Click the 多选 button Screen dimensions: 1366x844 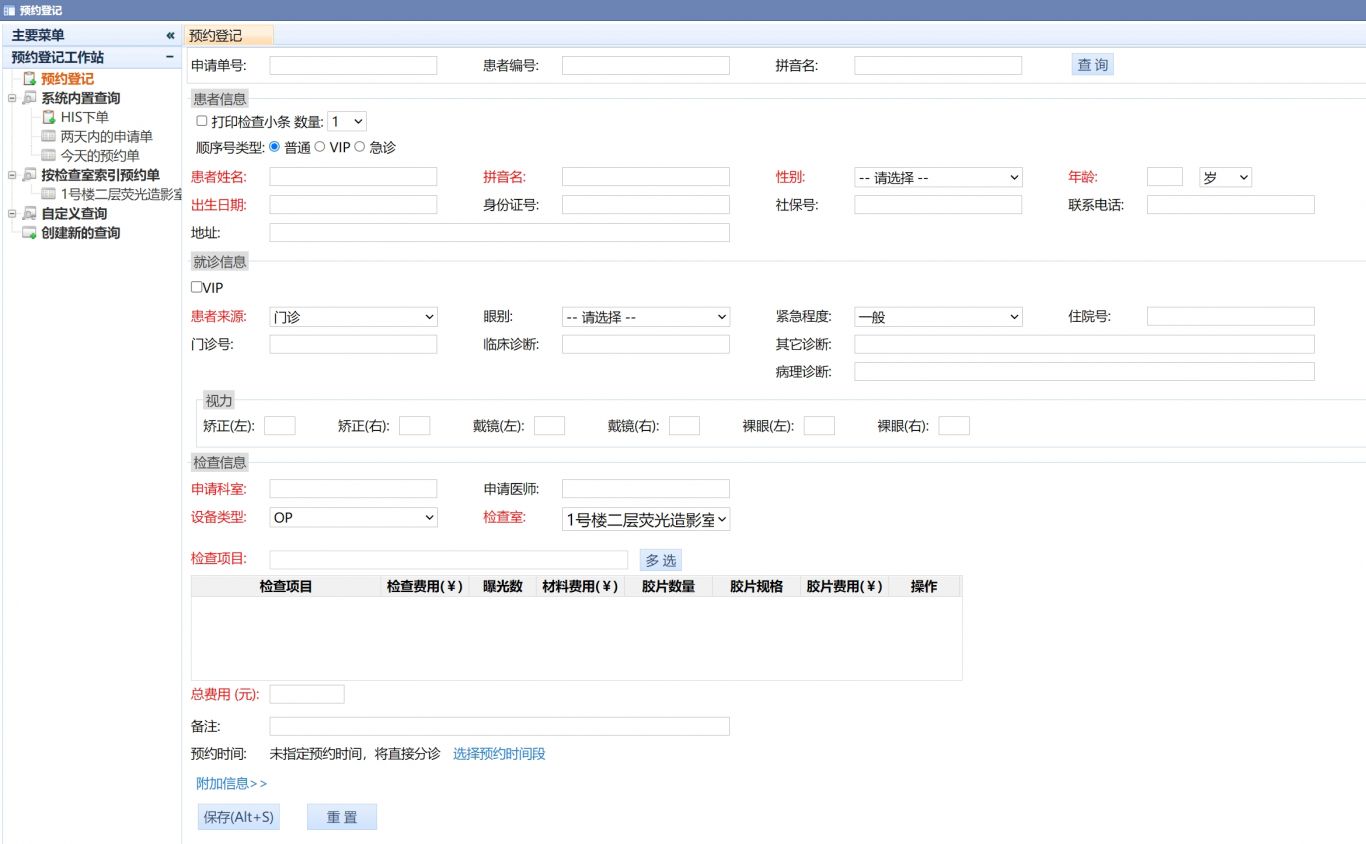click(660, 560)
